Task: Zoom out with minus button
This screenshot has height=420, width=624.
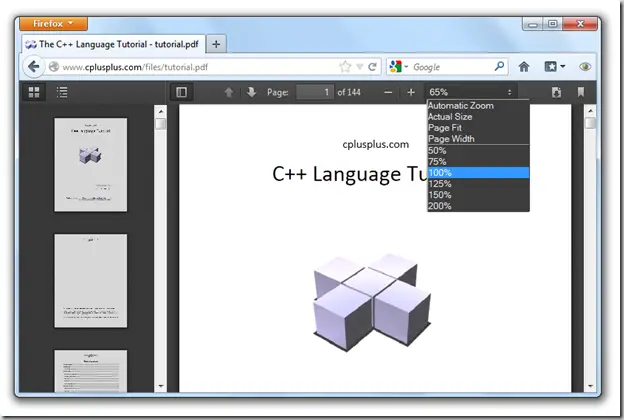Action: click(388, 92)
